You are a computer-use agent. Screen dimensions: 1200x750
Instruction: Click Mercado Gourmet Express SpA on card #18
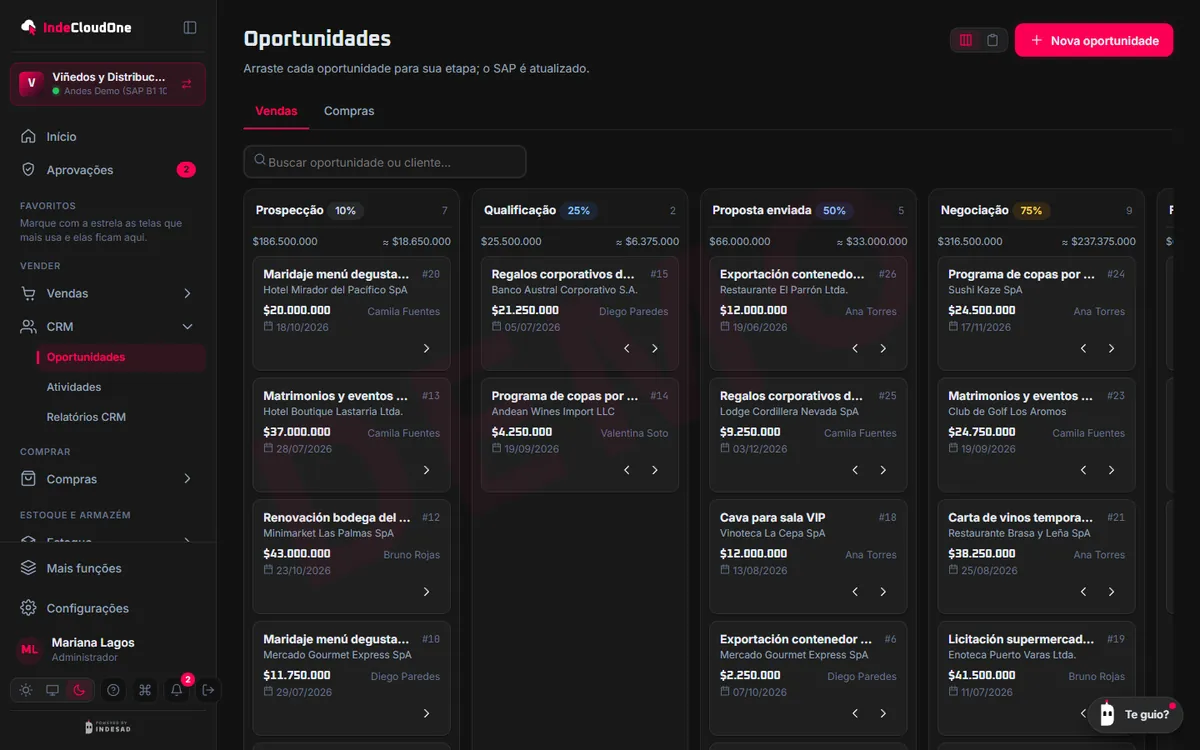coord(337,655)
